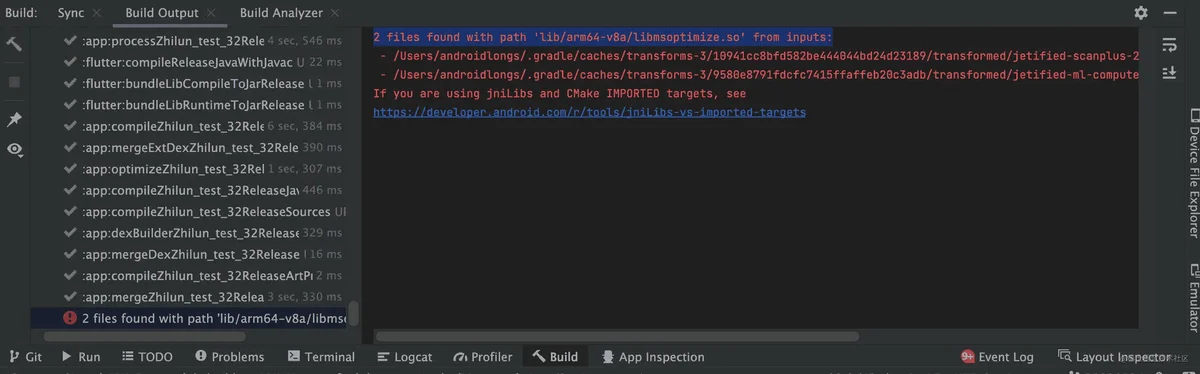Open the Event Log with 9+ badge
Viewport: 1200px width, 374px height.
(997, 356)
